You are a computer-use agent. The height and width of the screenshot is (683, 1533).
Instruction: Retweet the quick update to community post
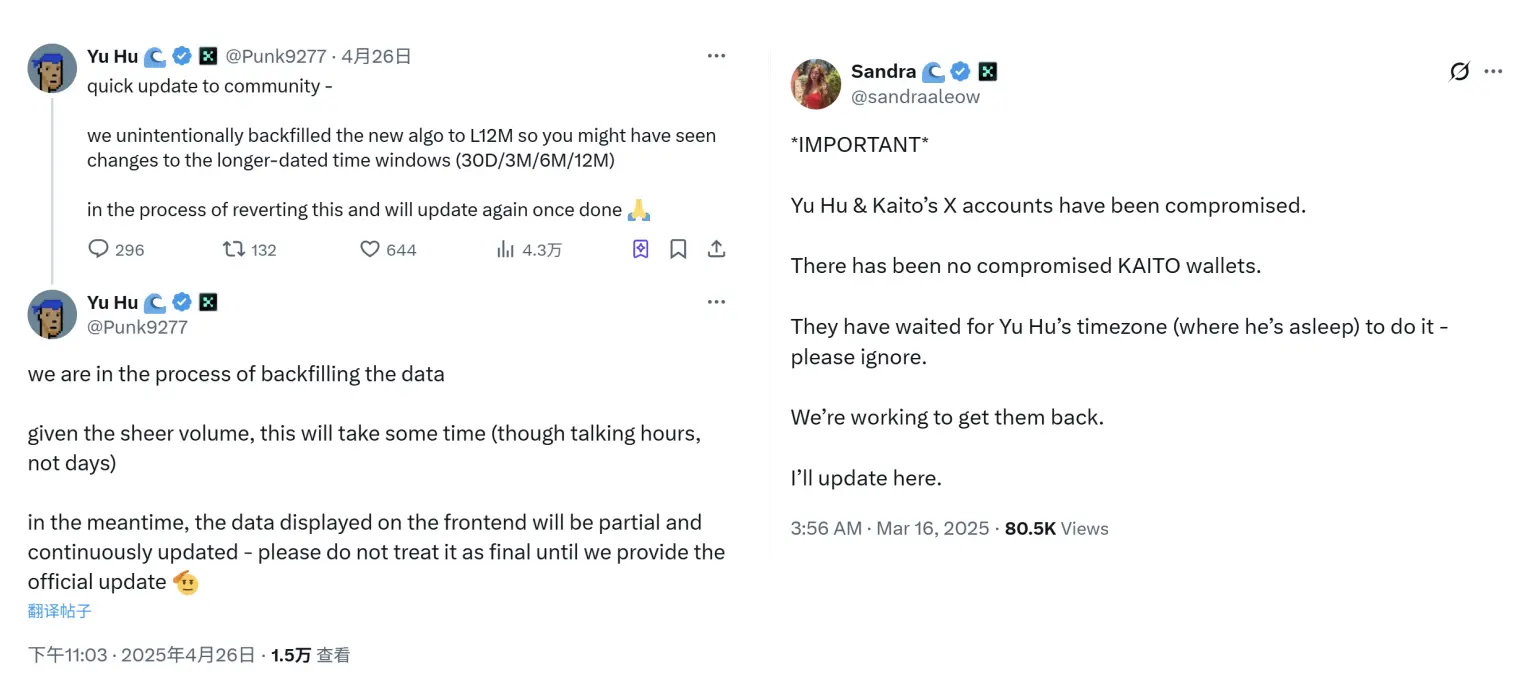click(x=234, y=249)
